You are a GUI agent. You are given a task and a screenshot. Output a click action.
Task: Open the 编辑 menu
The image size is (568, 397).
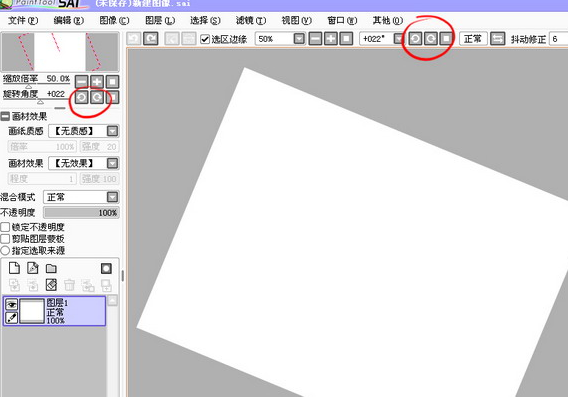[x=68, y=20]
